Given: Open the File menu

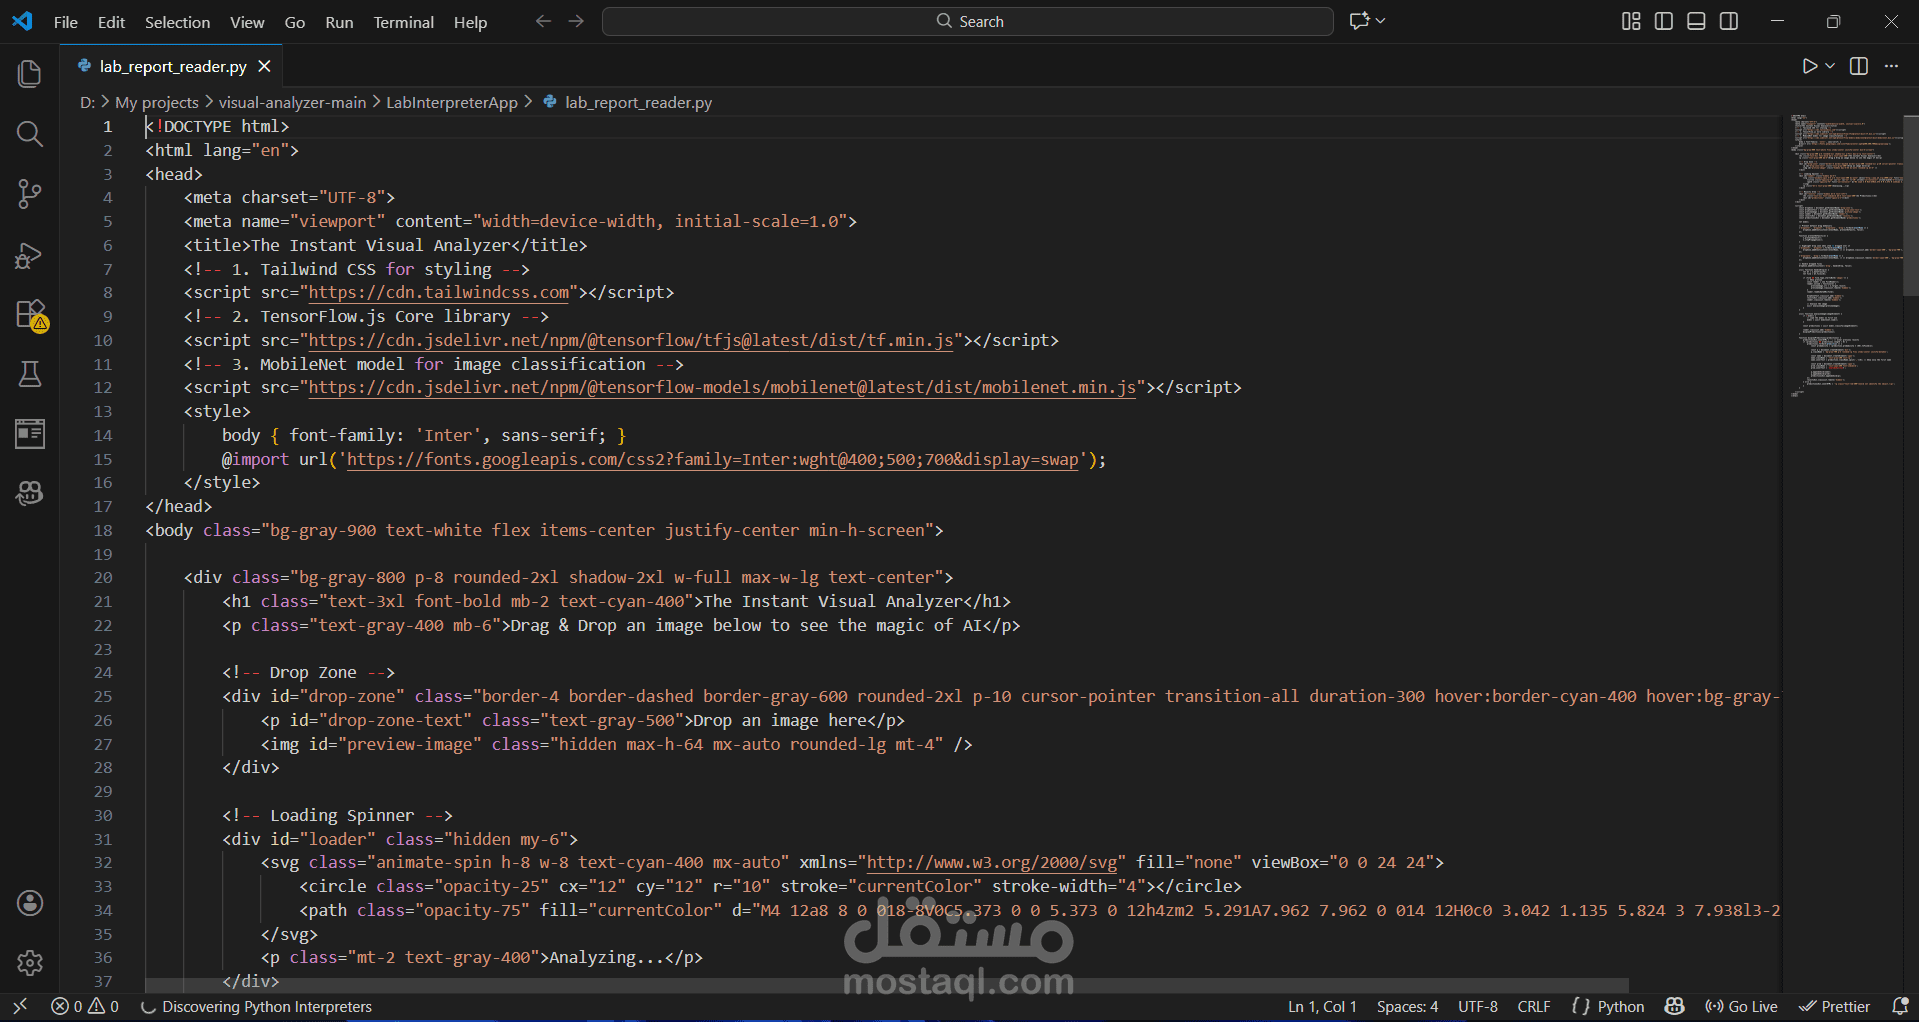Looking at the screenshot, I should (x=66, y=22).
